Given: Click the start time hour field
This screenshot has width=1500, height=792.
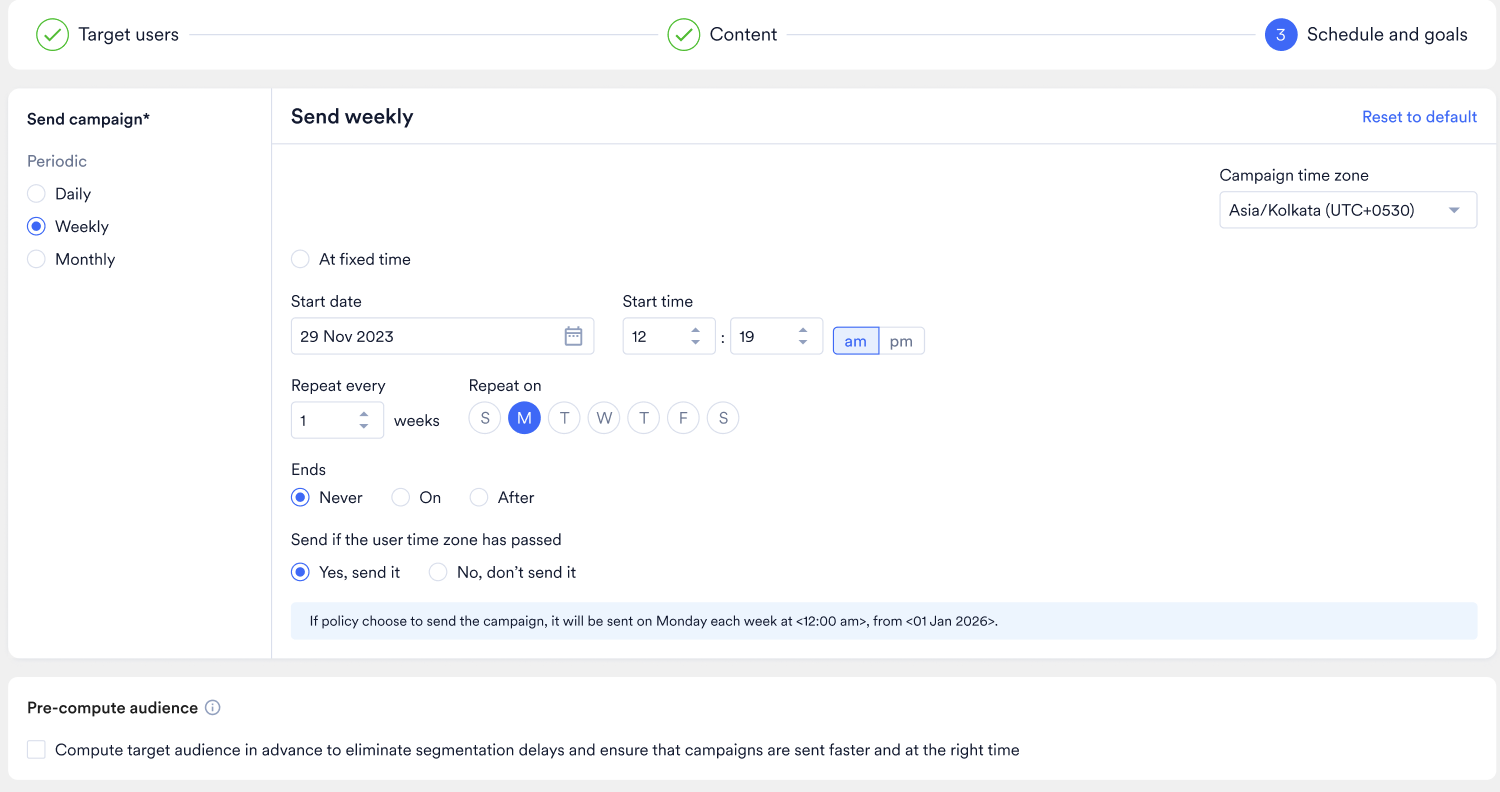Looking at the screenshot, I should pos(669,336).
